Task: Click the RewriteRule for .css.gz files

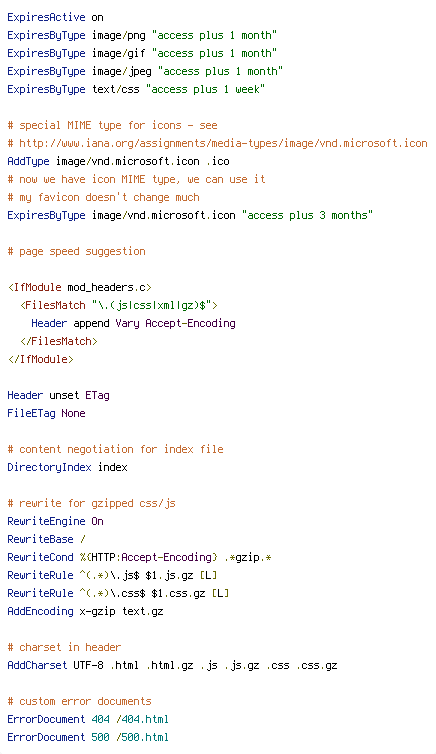Action: 118,593
